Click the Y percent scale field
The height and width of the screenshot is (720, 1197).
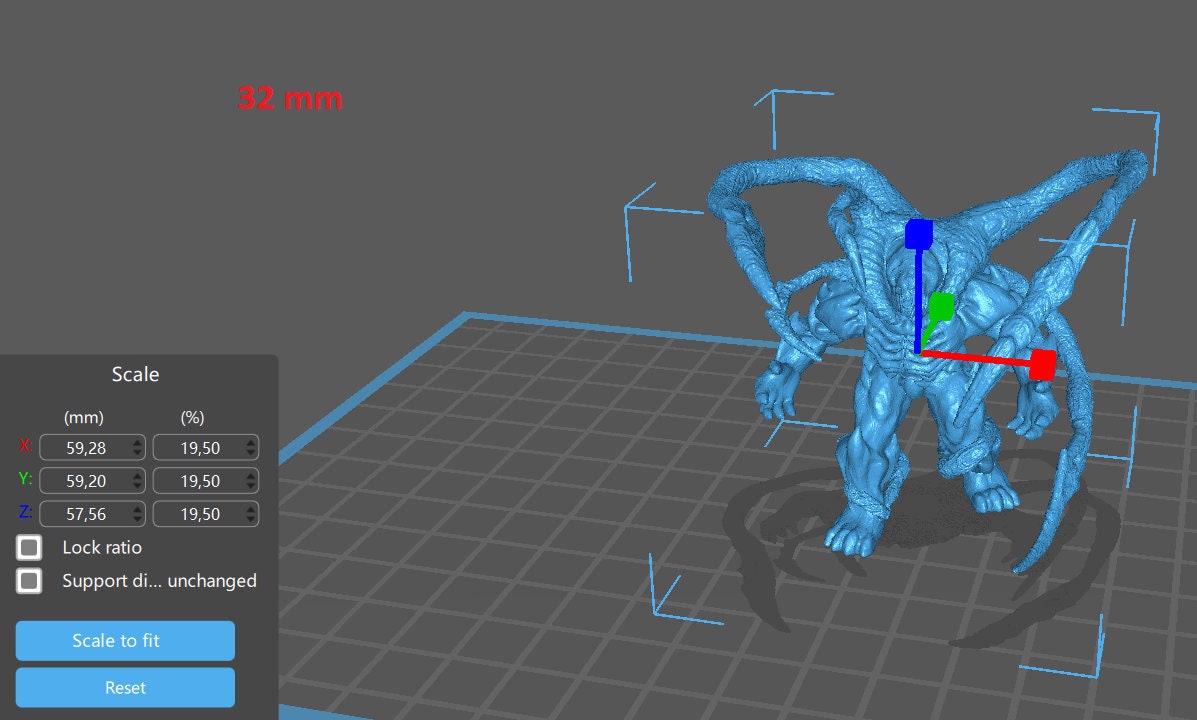pos(198,481)
